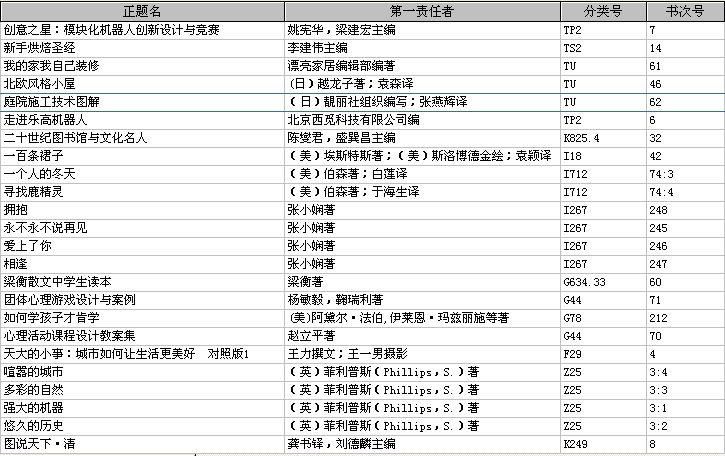Screen dimensions: 725x456
Task: Select author cell 北京西觅科技有限公司编
Action: point(422,120)
